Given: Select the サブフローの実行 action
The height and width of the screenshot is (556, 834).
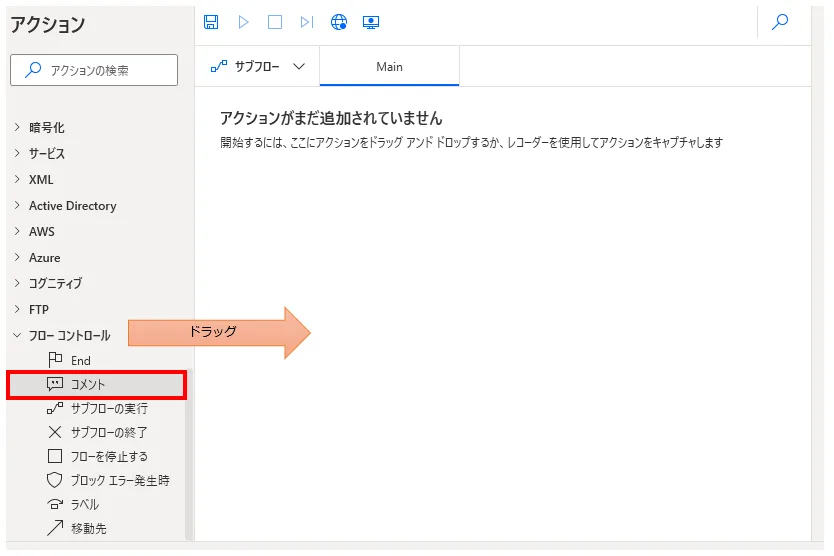Looking at the screenshot, I should [108, 408].
